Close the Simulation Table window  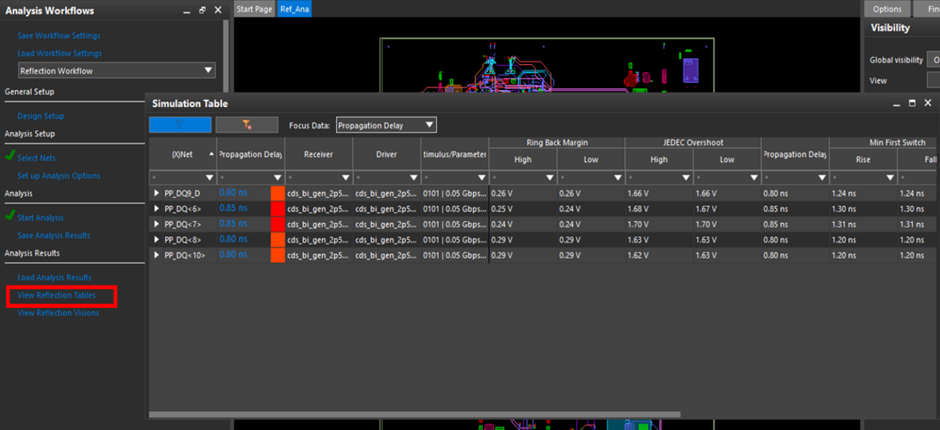pyautogui.click(x=929, y=103)
